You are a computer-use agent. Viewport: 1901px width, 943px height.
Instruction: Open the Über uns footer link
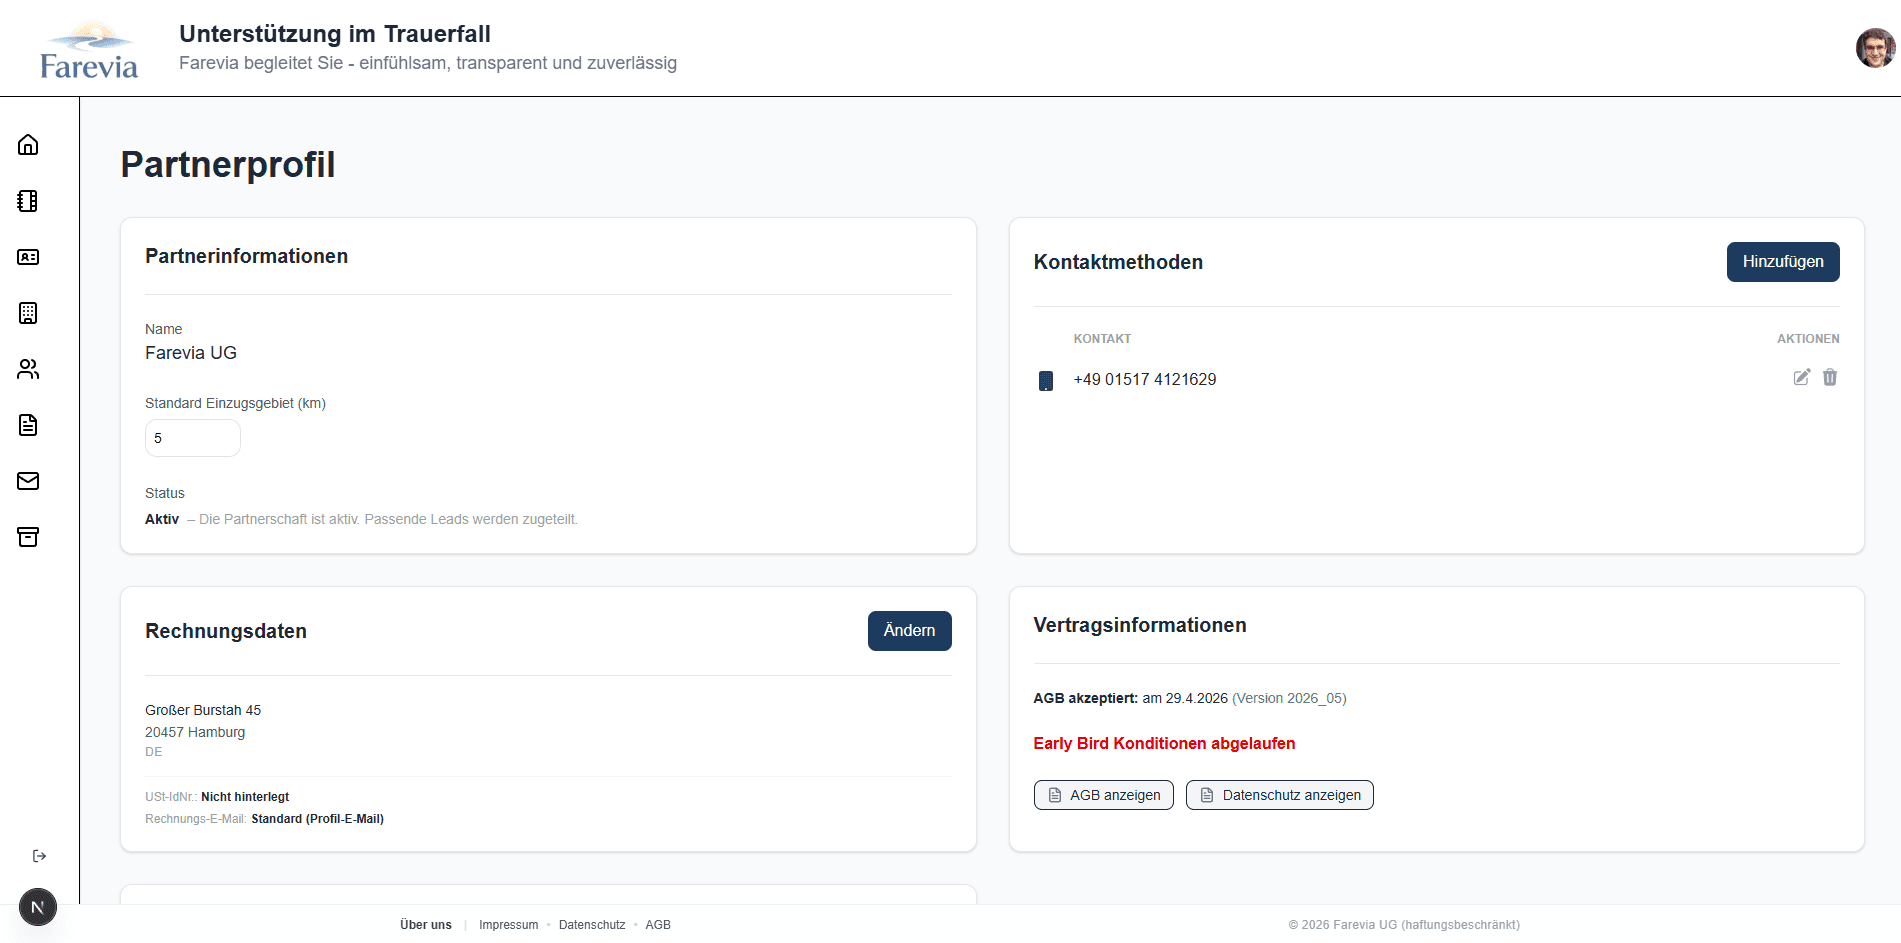pyautogui.click(x=426, y=925)
